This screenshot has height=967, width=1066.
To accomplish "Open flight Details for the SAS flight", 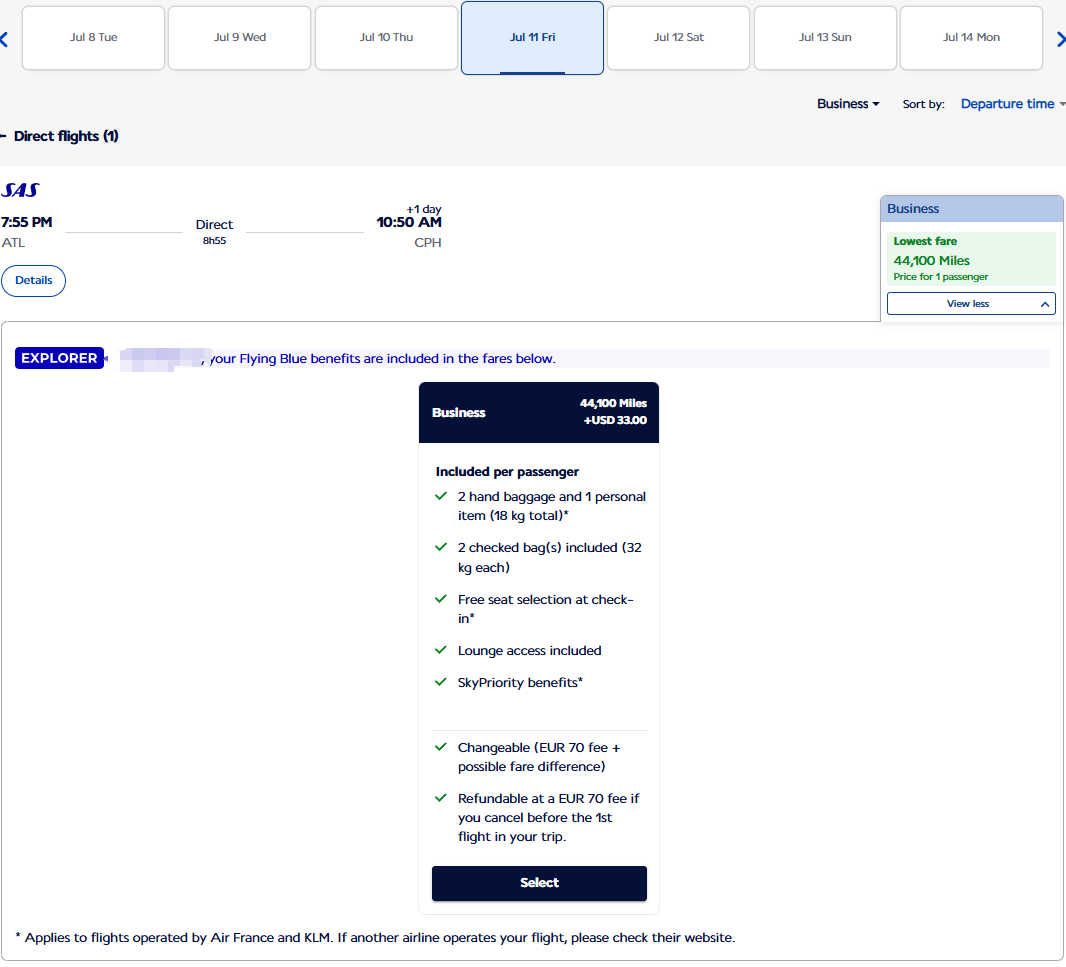I will pyautogui.click(x=33, y=281).
